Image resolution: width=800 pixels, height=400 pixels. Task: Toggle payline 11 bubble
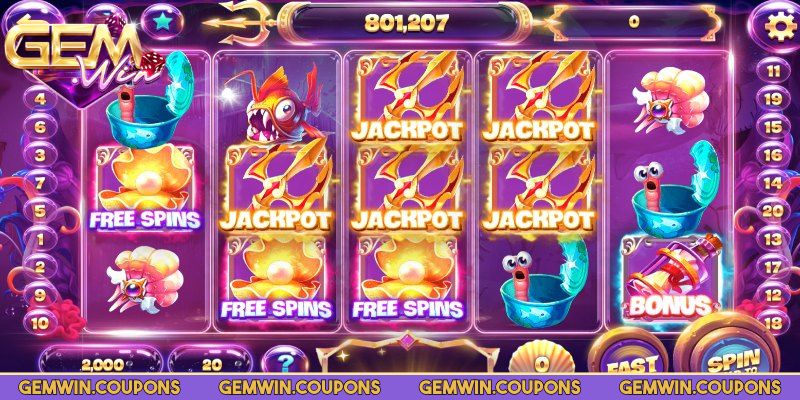coord(772,71)
